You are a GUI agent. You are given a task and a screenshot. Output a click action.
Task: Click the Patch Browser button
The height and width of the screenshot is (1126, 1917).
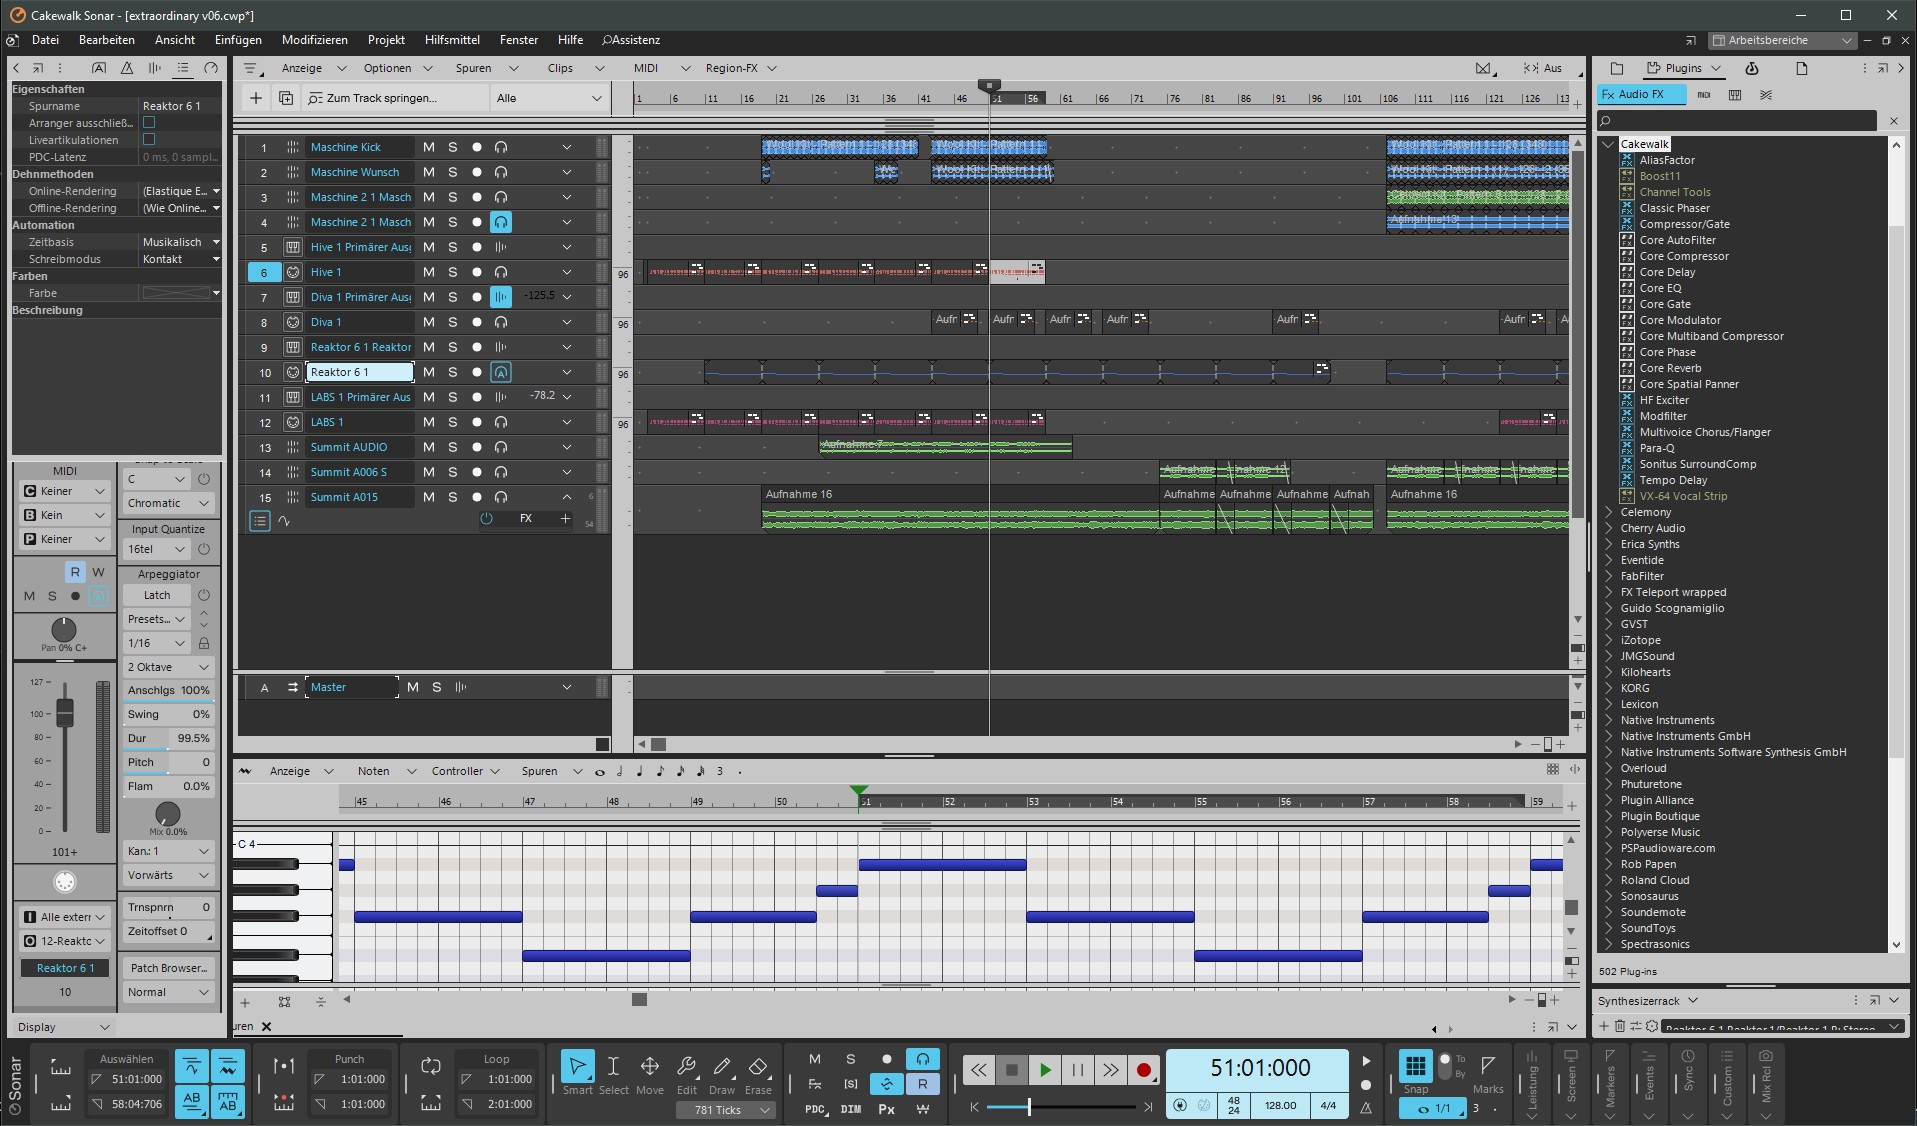click(168, 968)
